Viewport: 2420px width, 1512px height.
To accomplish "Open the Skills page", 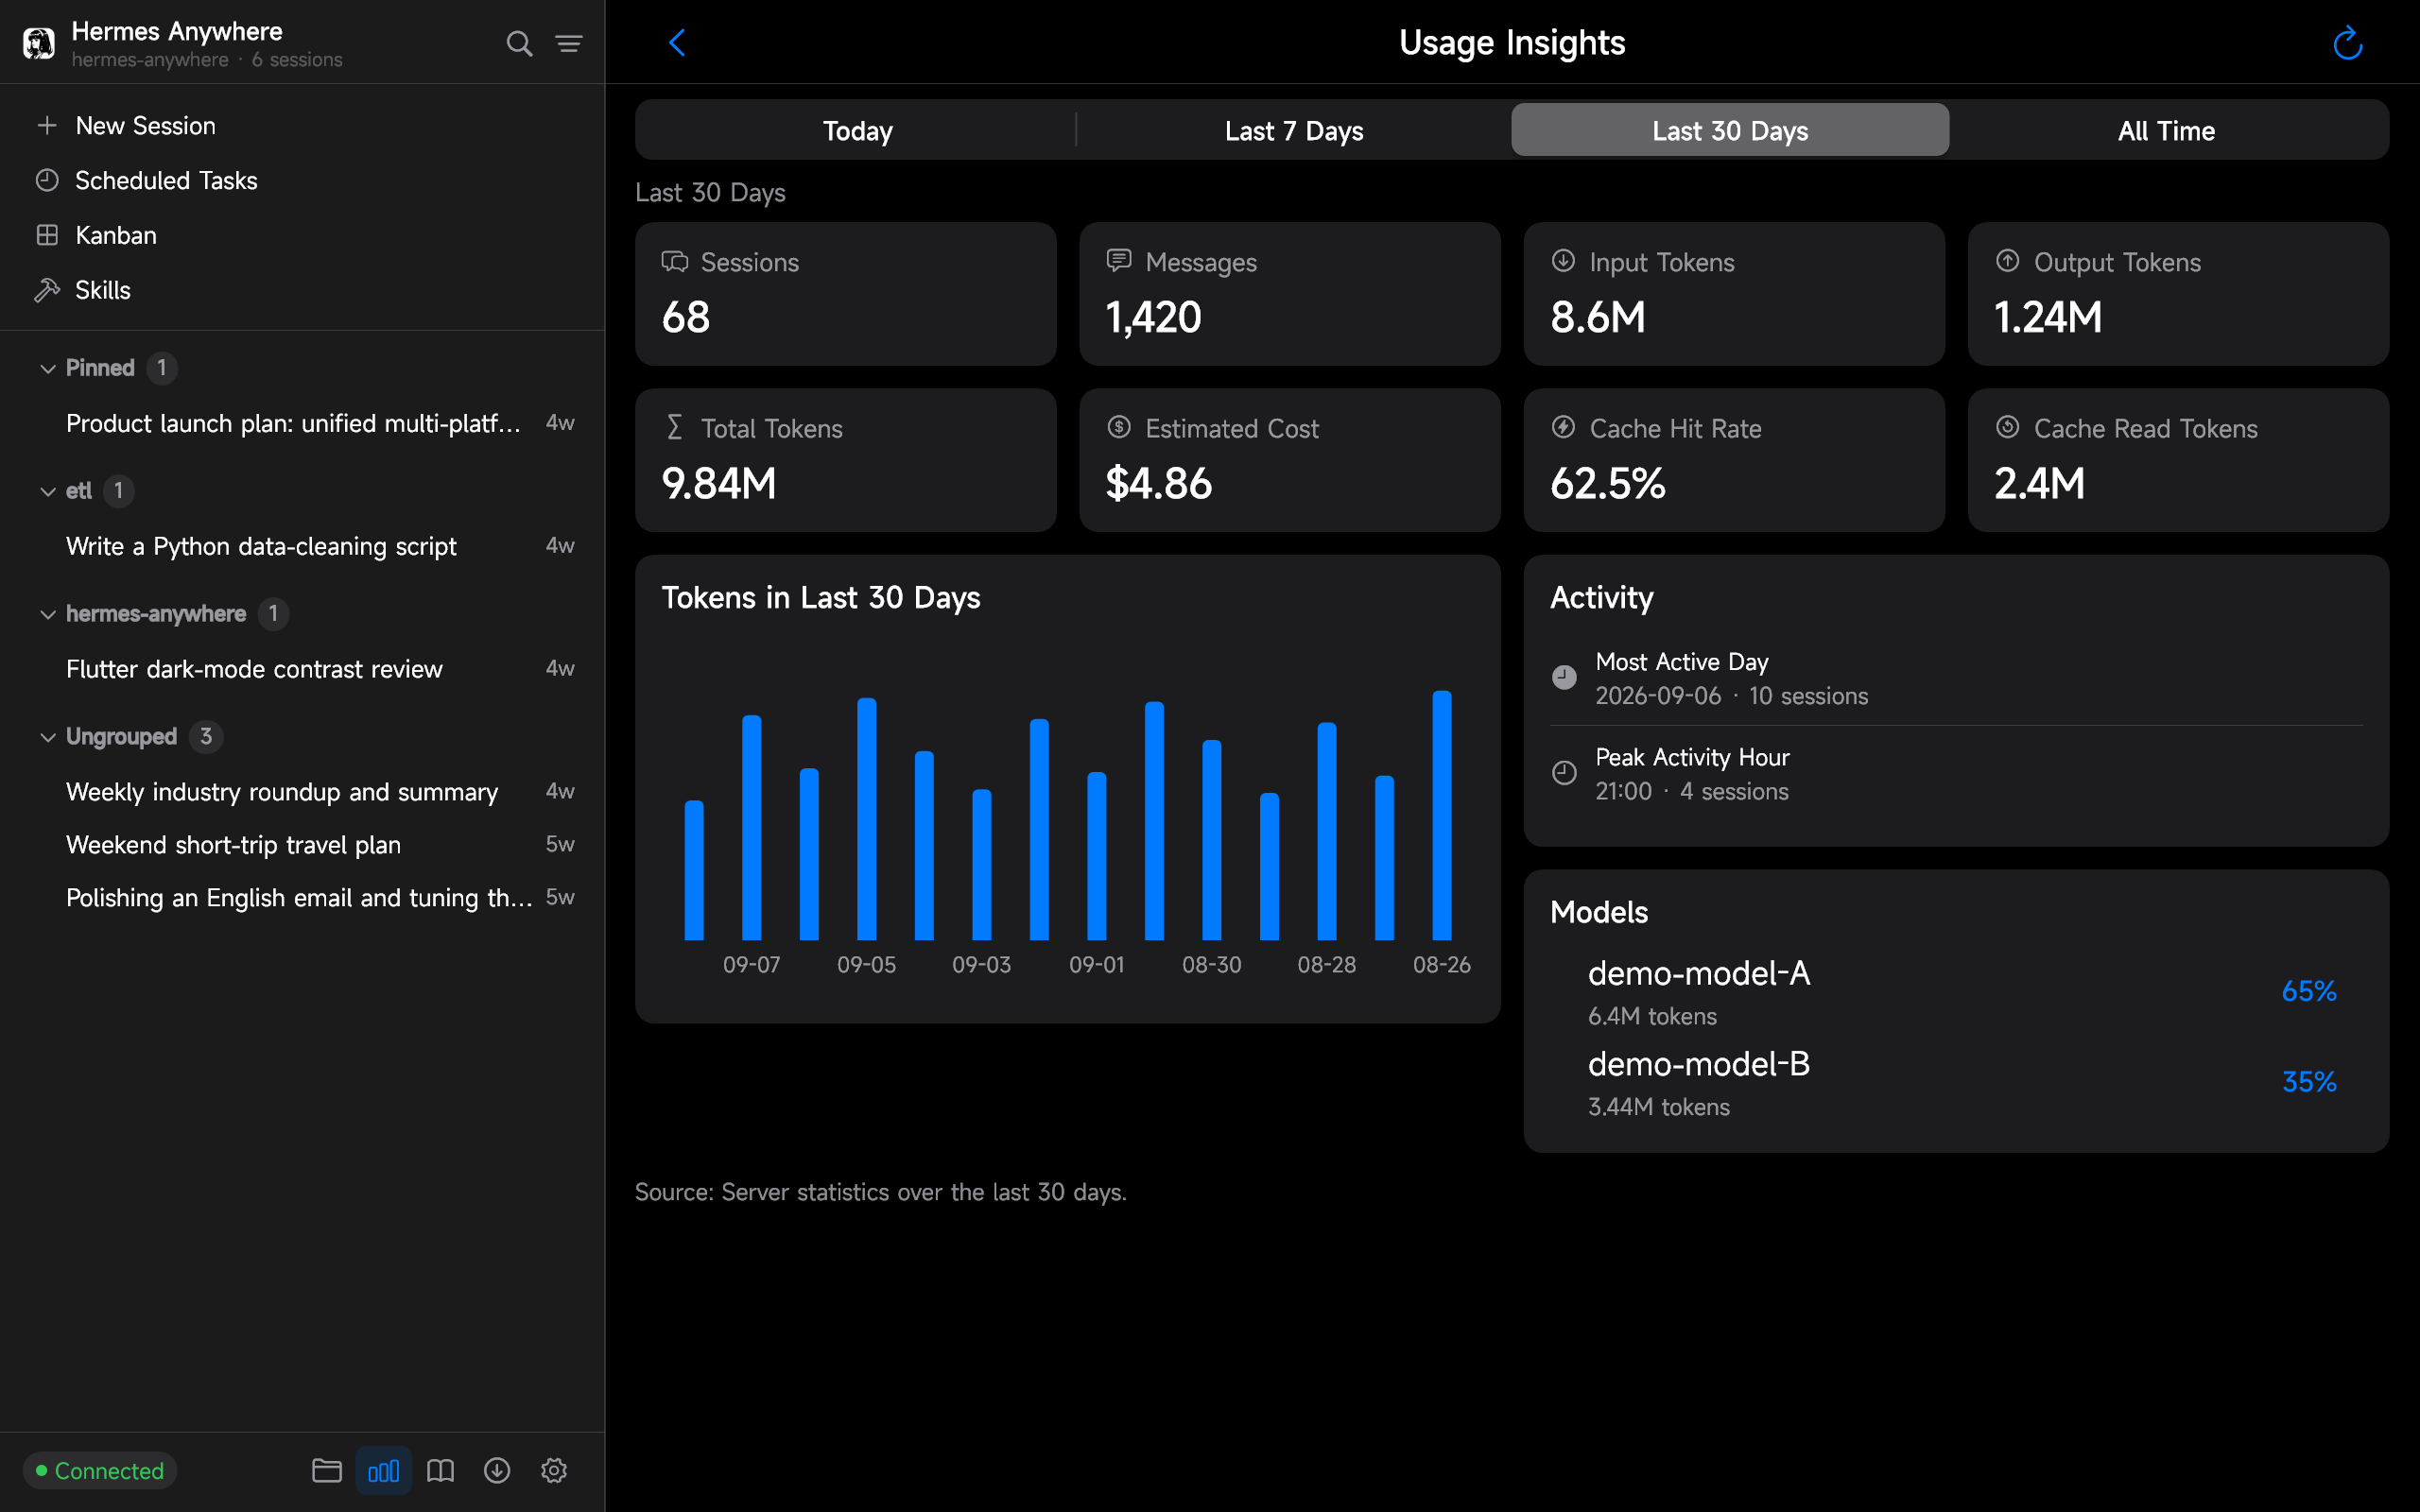I will pyautogui.click(x=302, y=291).
